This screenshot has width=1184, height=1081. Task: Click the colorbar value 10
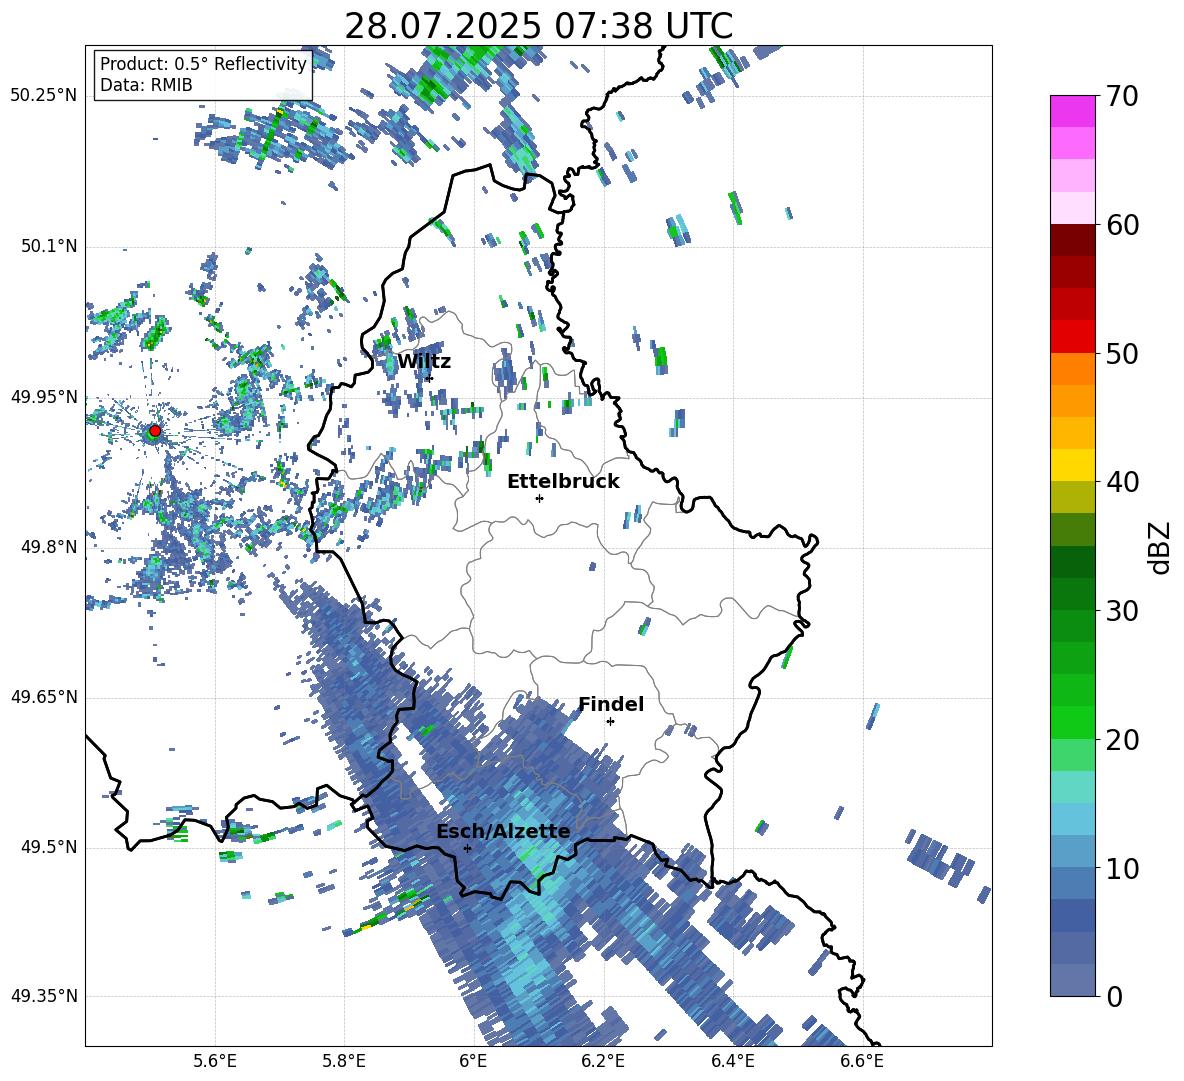1122,868
